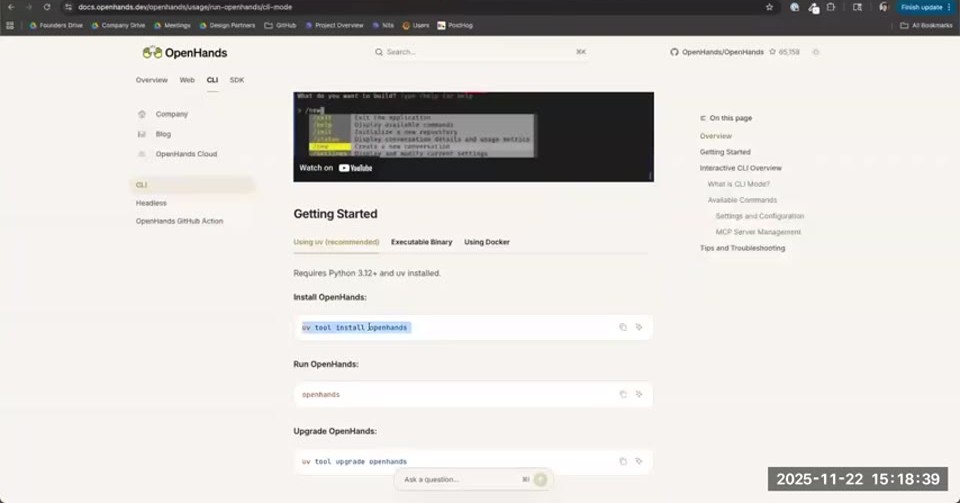
Task: Ask AI about the 'uv tool install openhands' block
Action: click(x=639, y=327)
